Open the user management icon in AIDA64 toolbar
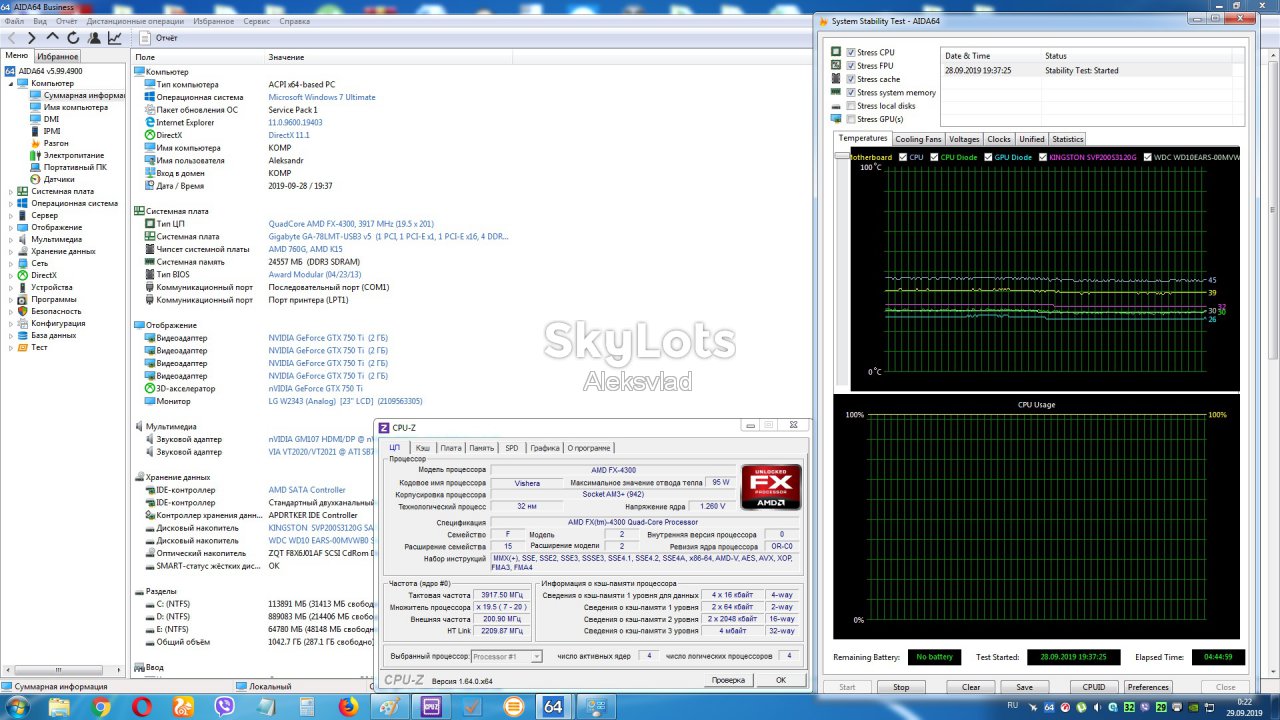Viewport: 1280px width, 720px height. coord(94,38)
